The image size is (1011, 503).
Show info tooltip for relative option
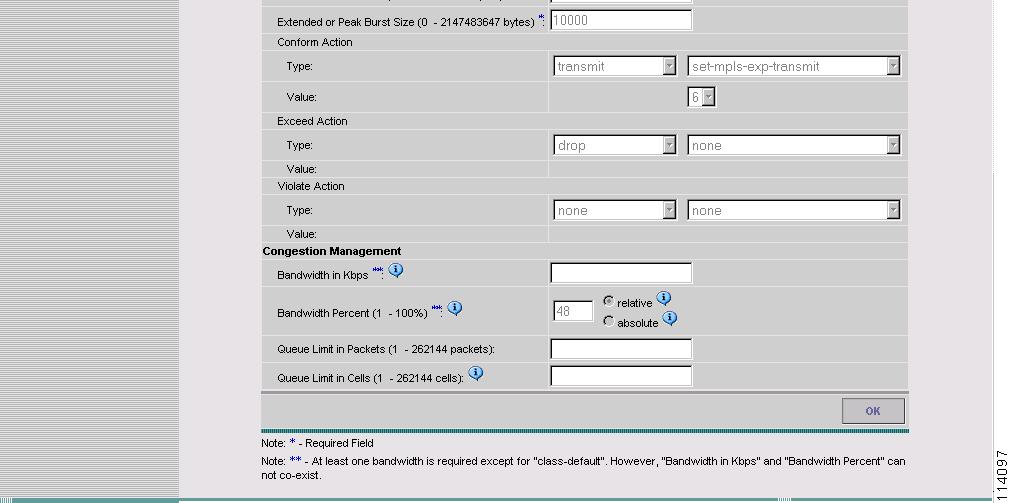[663, 299]
